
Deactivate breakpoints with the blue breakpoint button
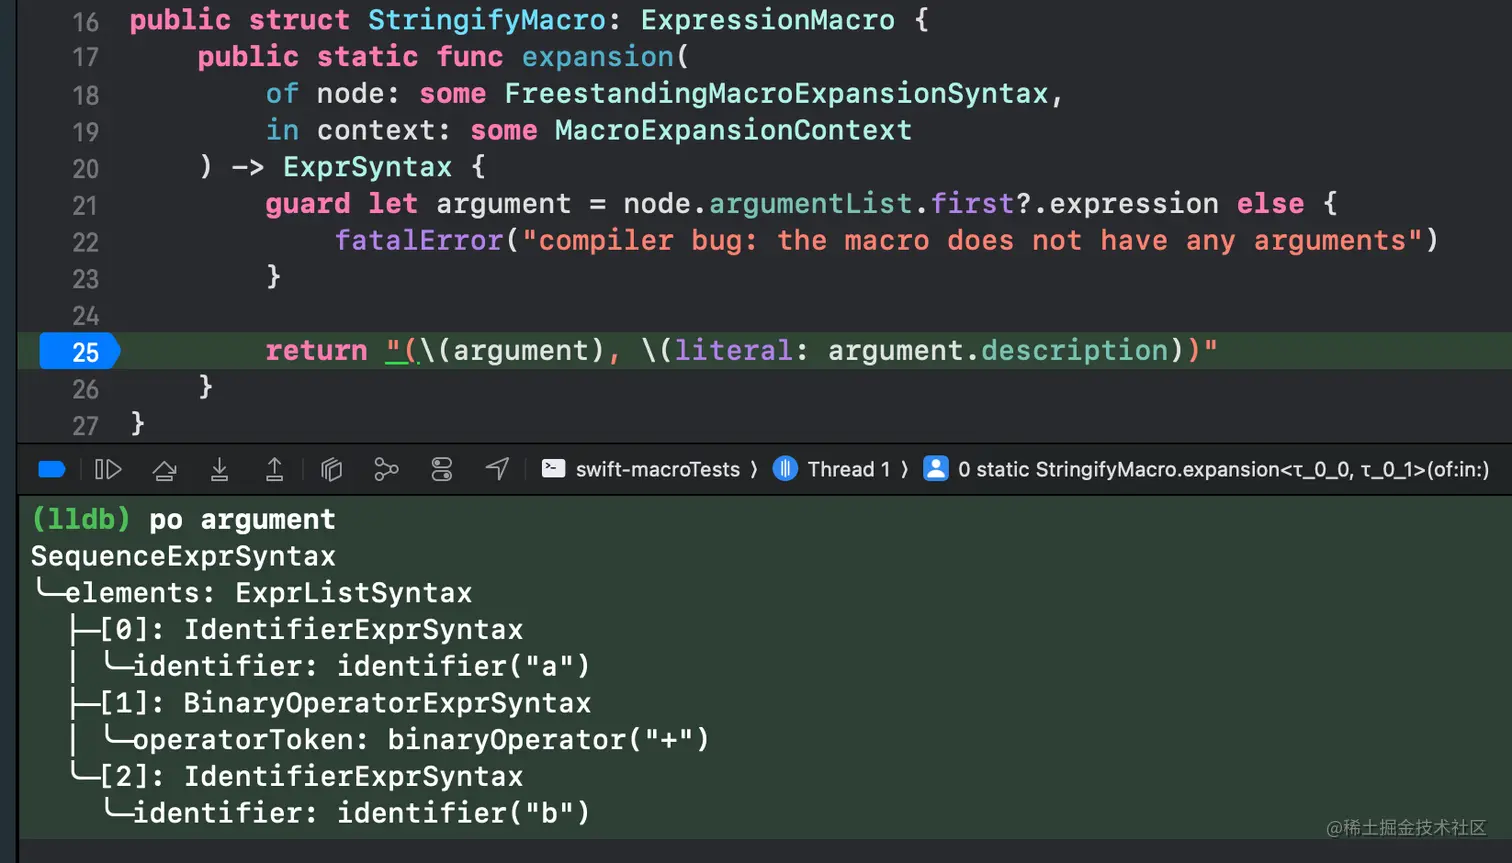coord(52,469)
